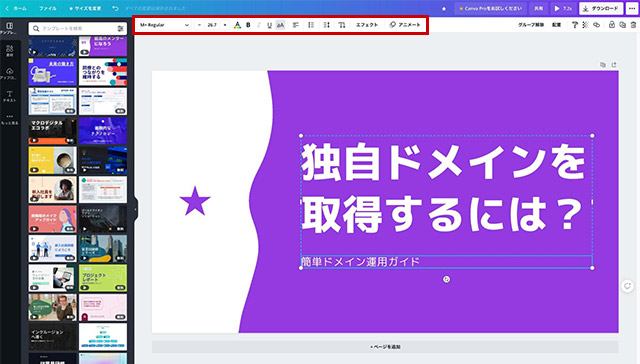Select マクロデジタル black template thumbnail

pyautogui.click(x=53, y=131)
